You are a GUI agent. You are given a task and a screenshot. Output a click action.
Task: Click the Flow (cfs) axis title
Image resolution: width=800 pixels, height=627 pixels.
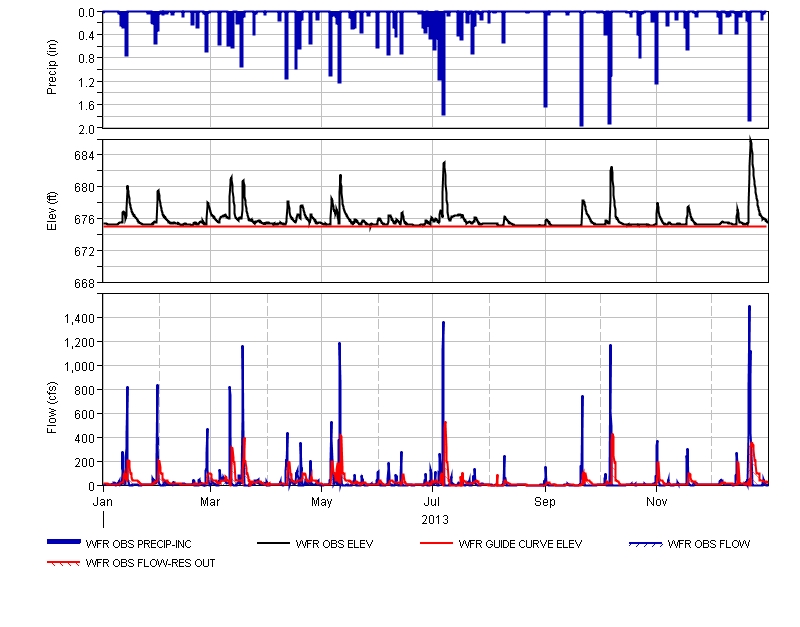[x=52, y=408]
